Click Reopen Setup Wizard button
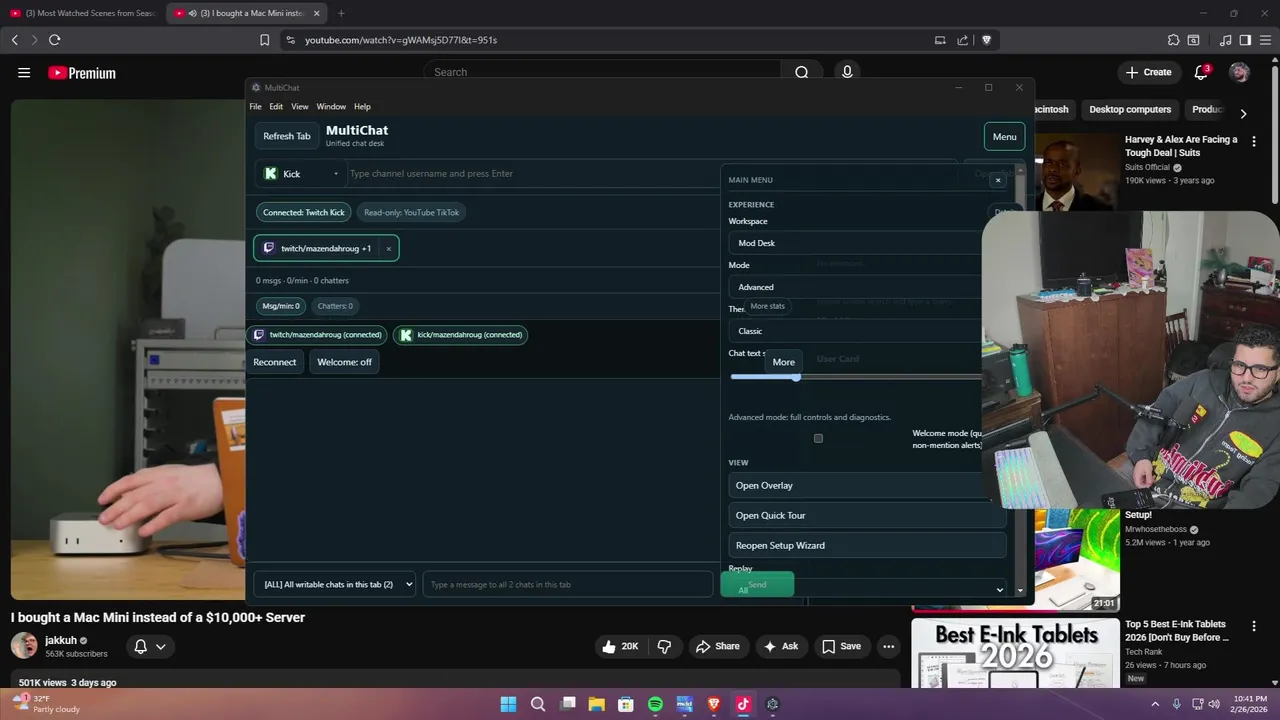The image size is (1280, 720). (x=867, y=545)
